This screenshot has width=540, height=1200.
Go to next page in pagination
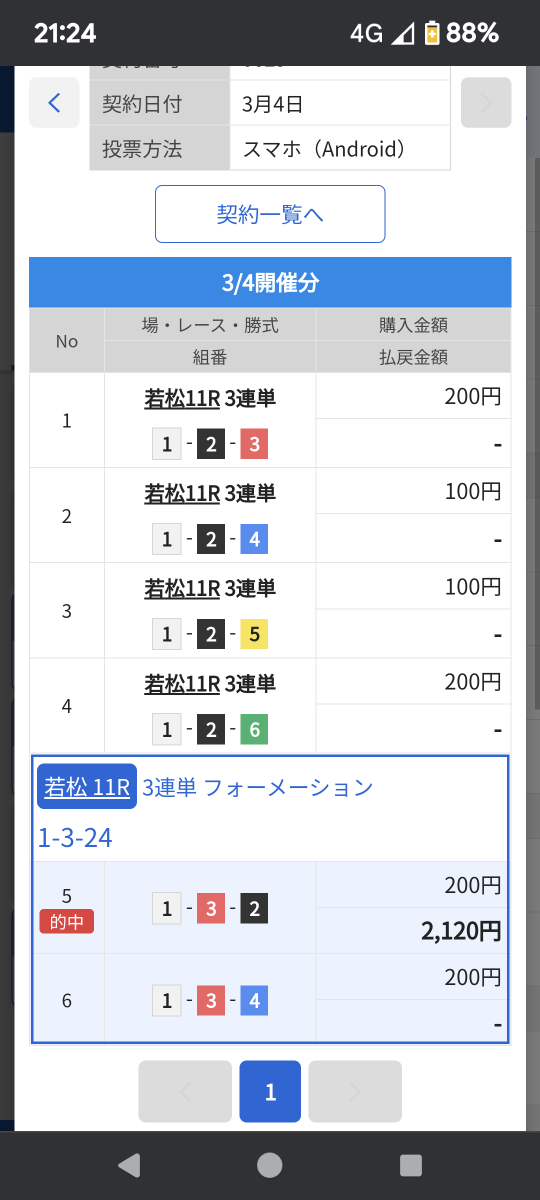coord(355,1092)
